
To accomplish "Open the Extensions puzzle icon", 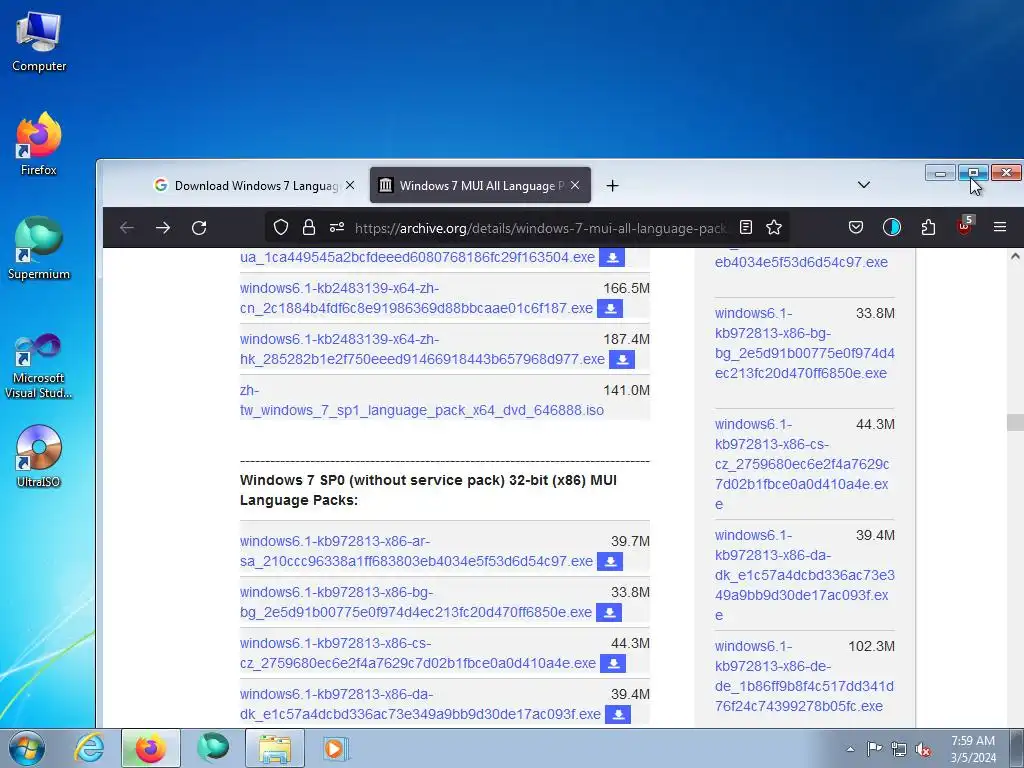I will [x=928, y=227].
